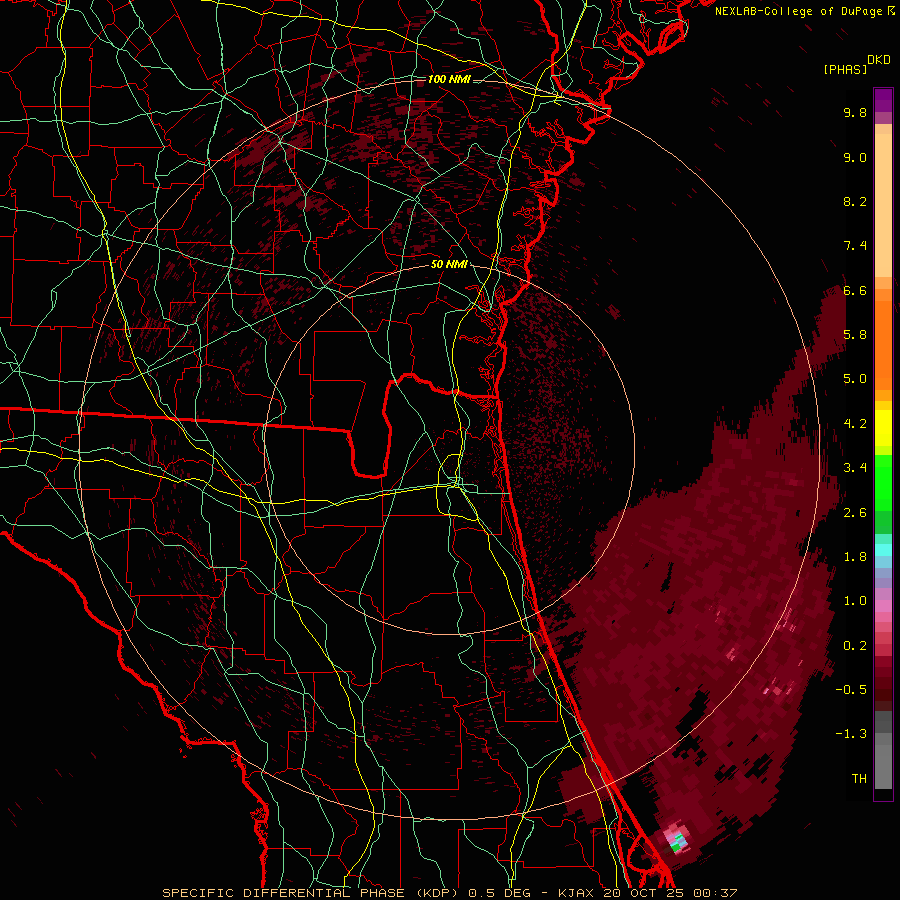Pick the yellow section of the color scale
900x900 pixels.
[x=883, y=428]
